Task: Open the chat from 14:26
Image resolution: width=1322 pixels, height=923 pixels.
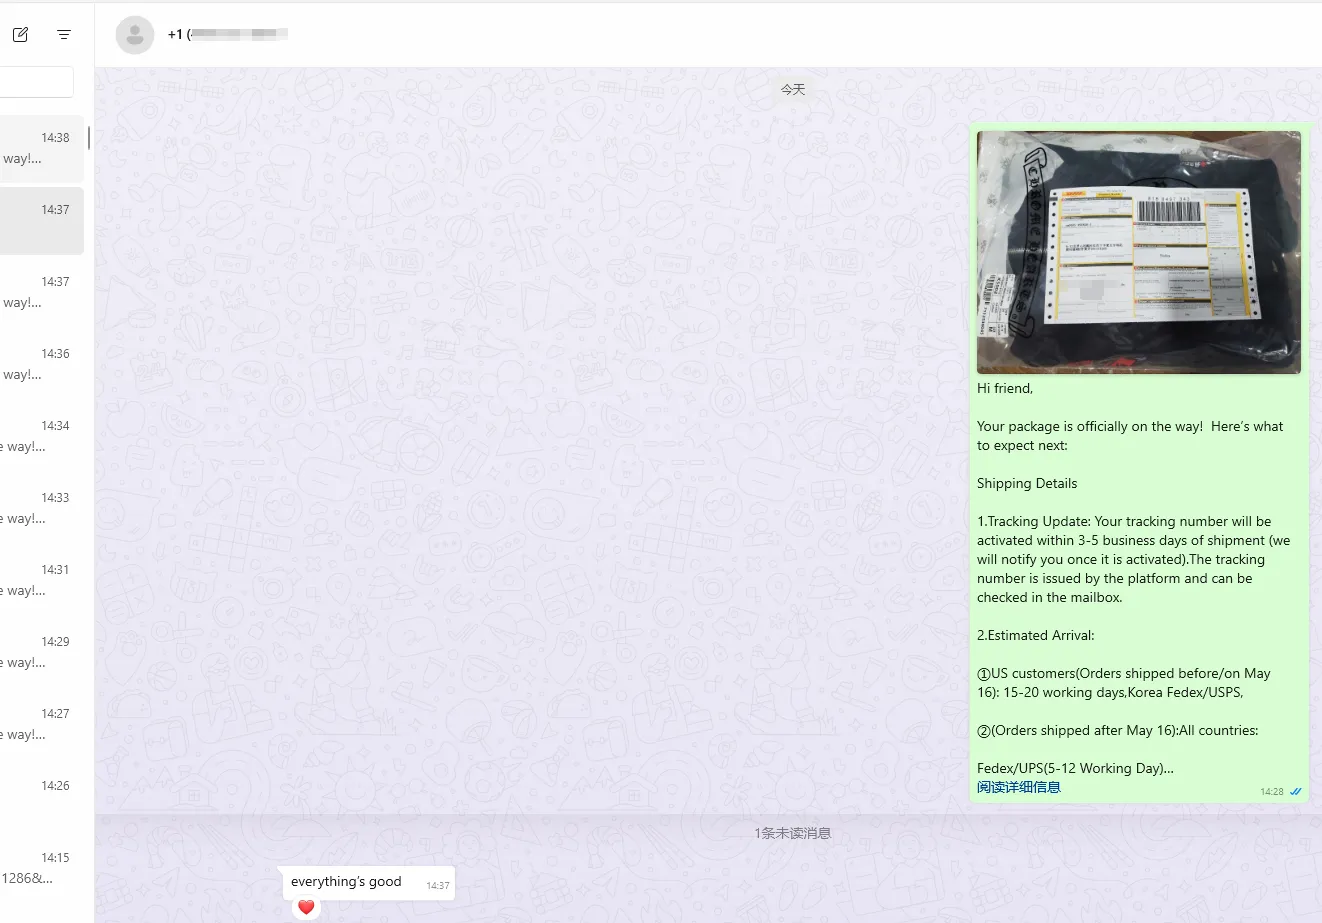Action: (x=41, y=796)
